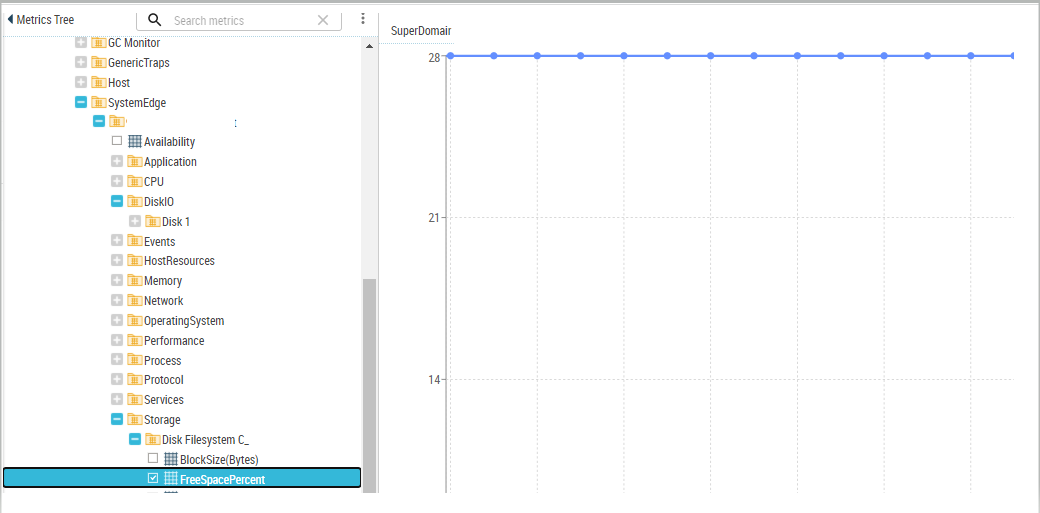Screen dimensions: 1040x513
Task: Focus the Search metrics input field
Action: point(244,21)
